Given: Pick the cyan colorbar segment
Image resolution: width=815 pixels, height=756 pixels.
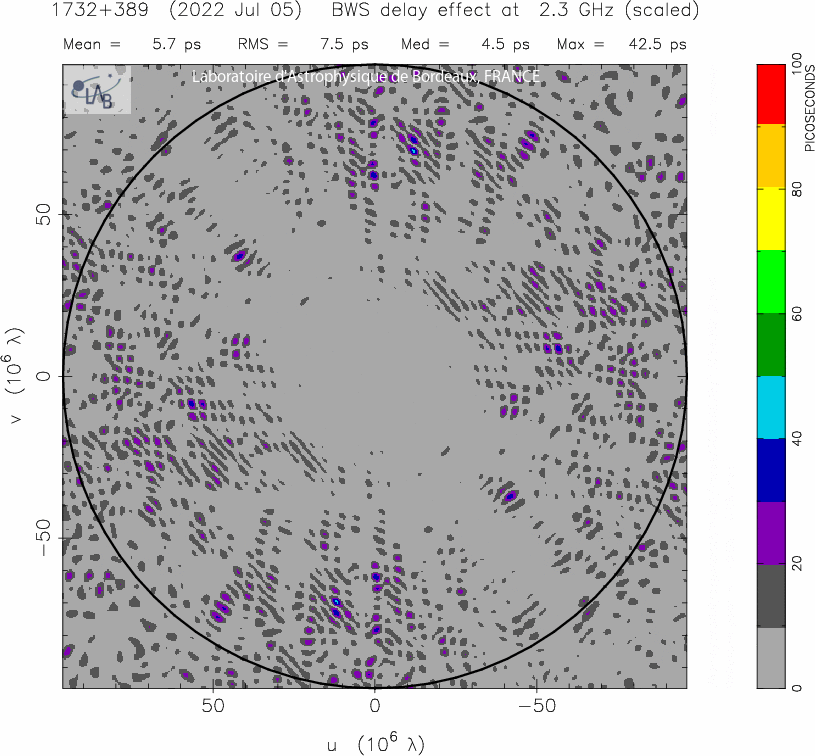Looking at the screenshot, I should pos(770,407).
